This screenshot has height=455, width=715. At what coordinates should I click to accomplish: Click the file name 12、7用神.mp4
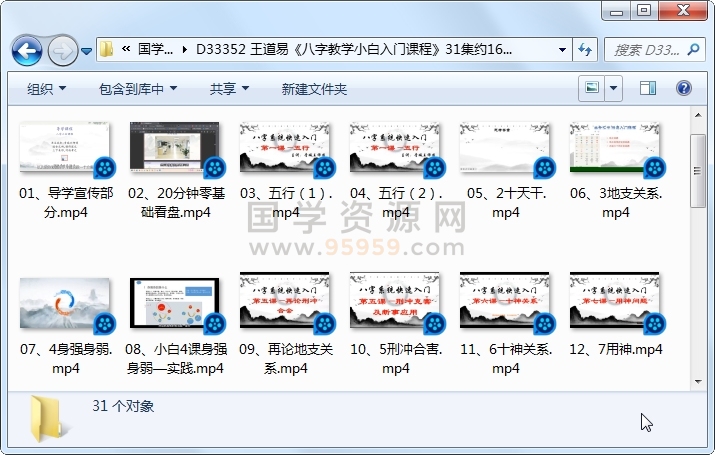616,350
